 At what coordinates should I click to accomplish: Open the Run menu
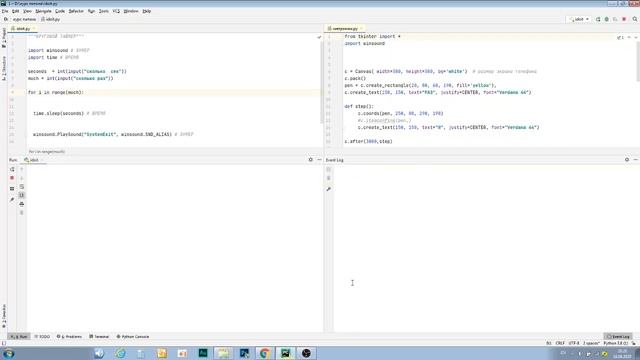click(x=91, y=11)
